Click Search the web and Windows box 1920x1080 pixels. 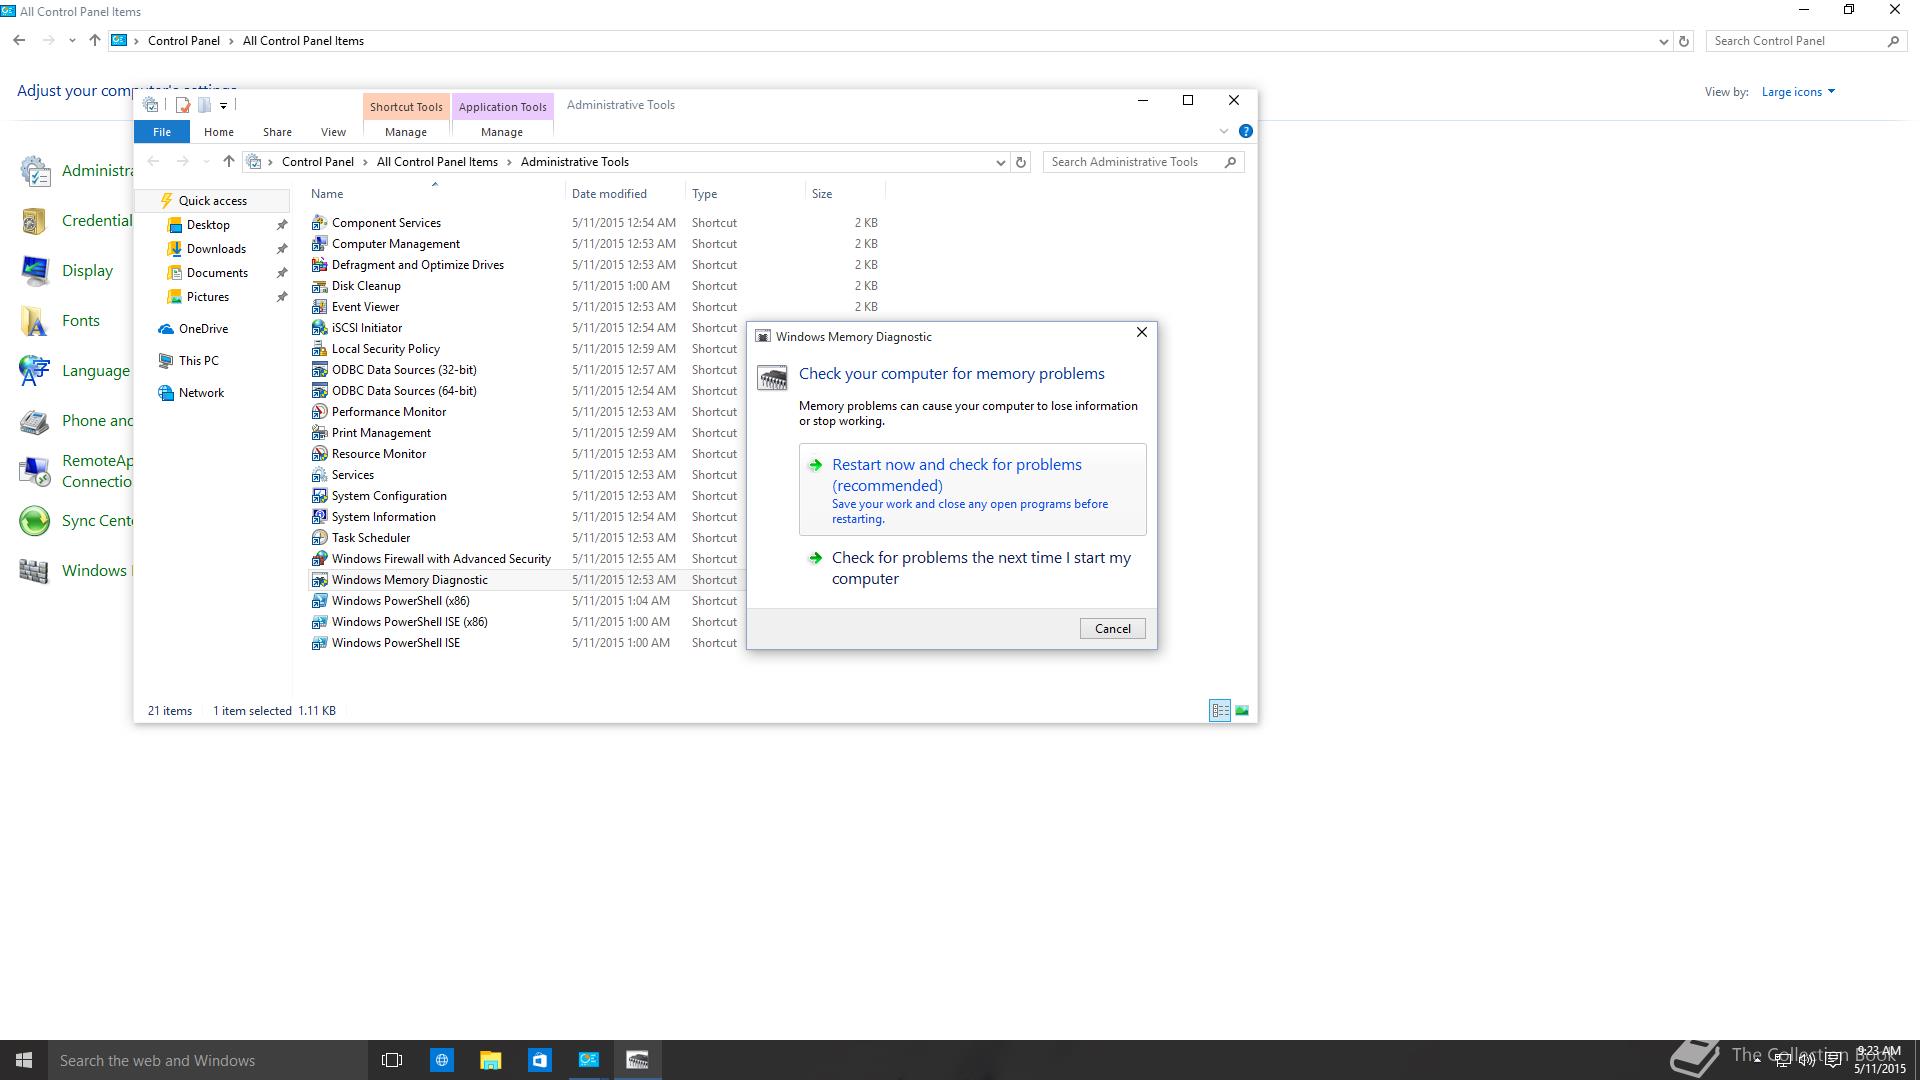pos(208,1060)
